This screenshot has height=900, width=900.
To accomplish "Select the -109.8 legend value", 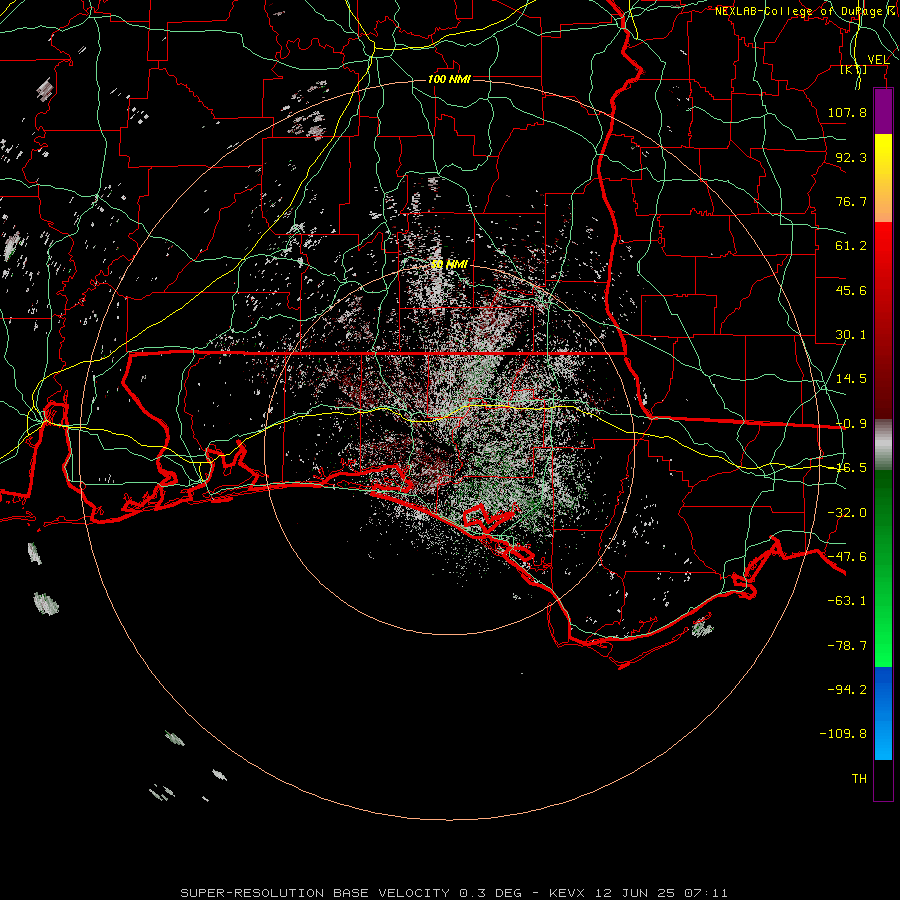I will (843, 734).
